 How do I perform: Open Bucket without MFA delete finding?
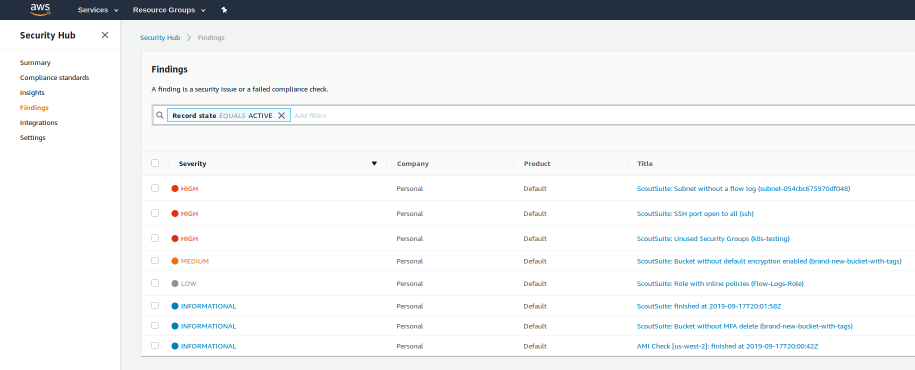[x=745, y=326]
